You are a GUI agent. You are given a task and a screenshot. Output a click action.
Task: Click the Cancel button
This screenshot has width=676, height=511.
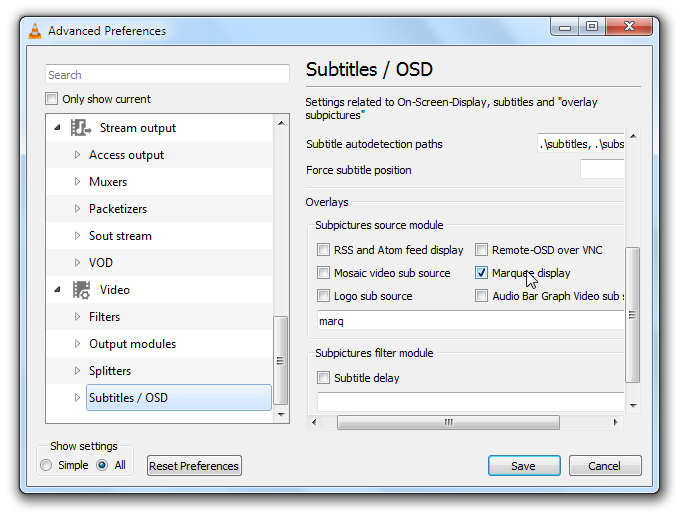605,466
